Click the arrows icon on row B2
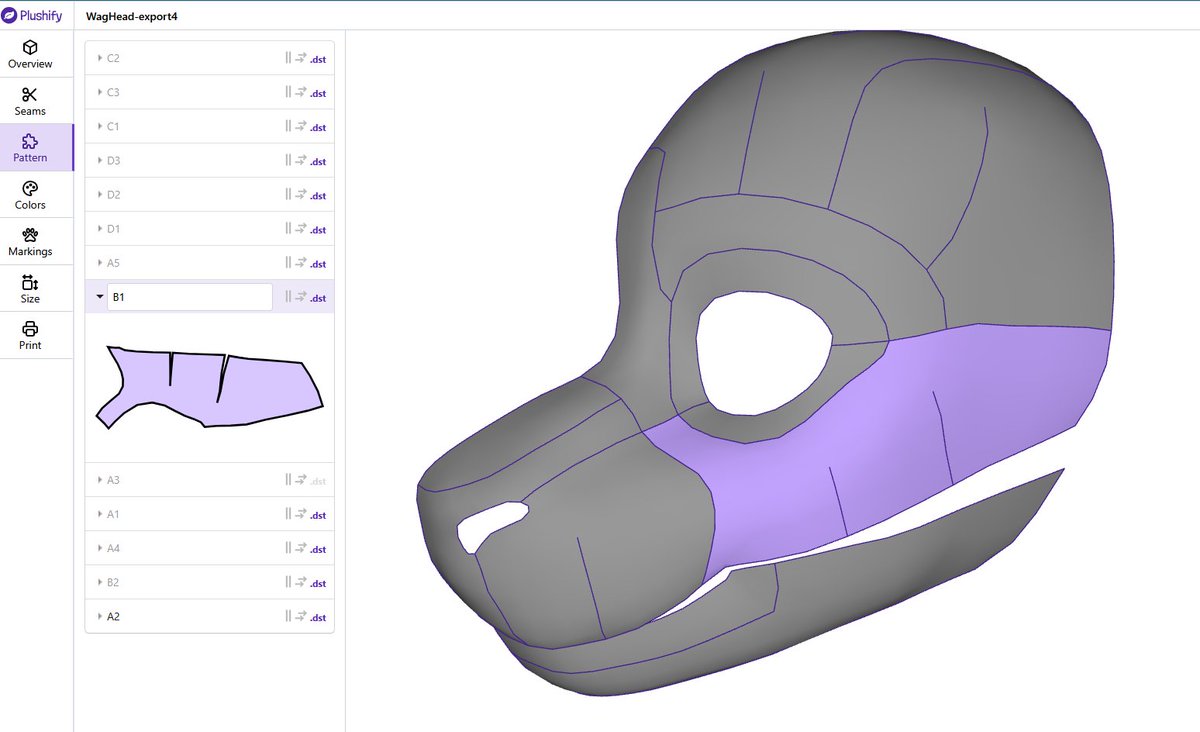The image size is (1200, 732). pos(300,582)
